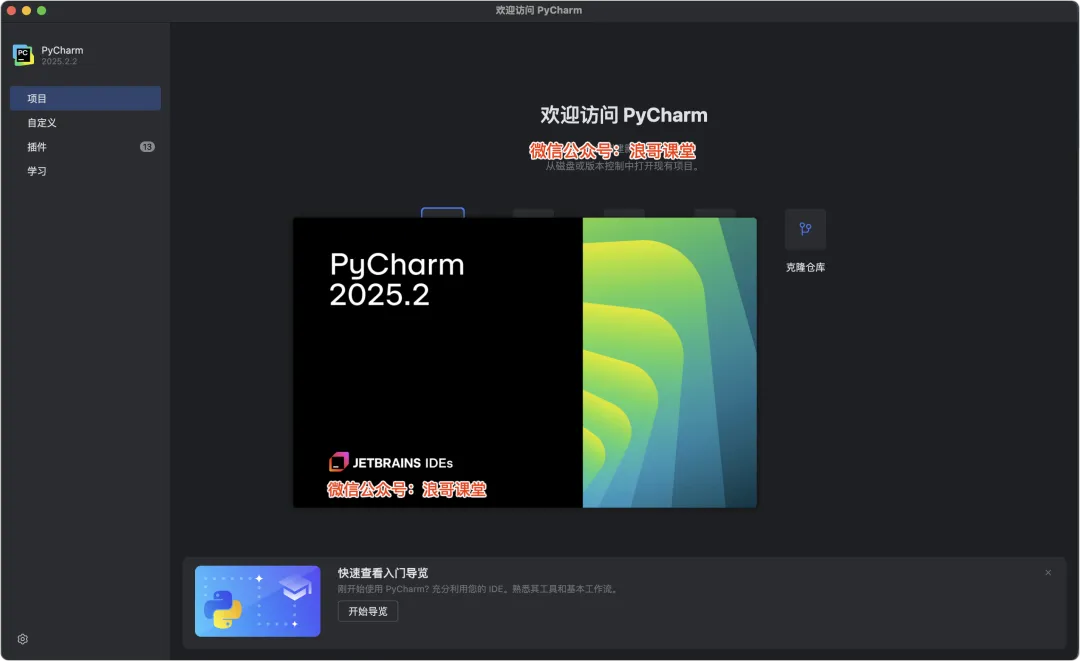Click the PyCharm 2025.2.2 version text
This screenshot has height=661, width=1080.
(59, 61)
